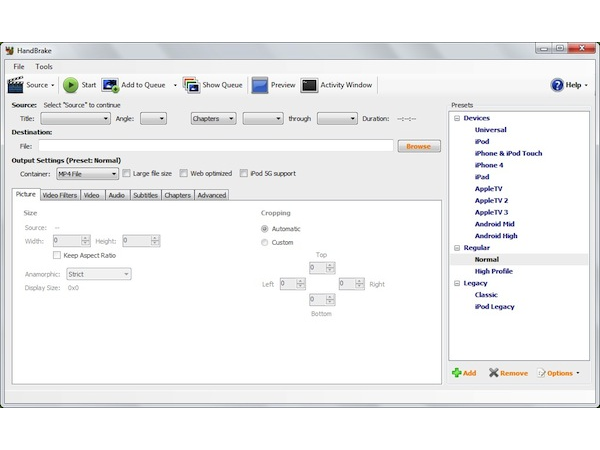The width and height of the screenshot is (600, 450).
Task: Open the Chapters range type dropdown
Action: [x=214, y=119]
